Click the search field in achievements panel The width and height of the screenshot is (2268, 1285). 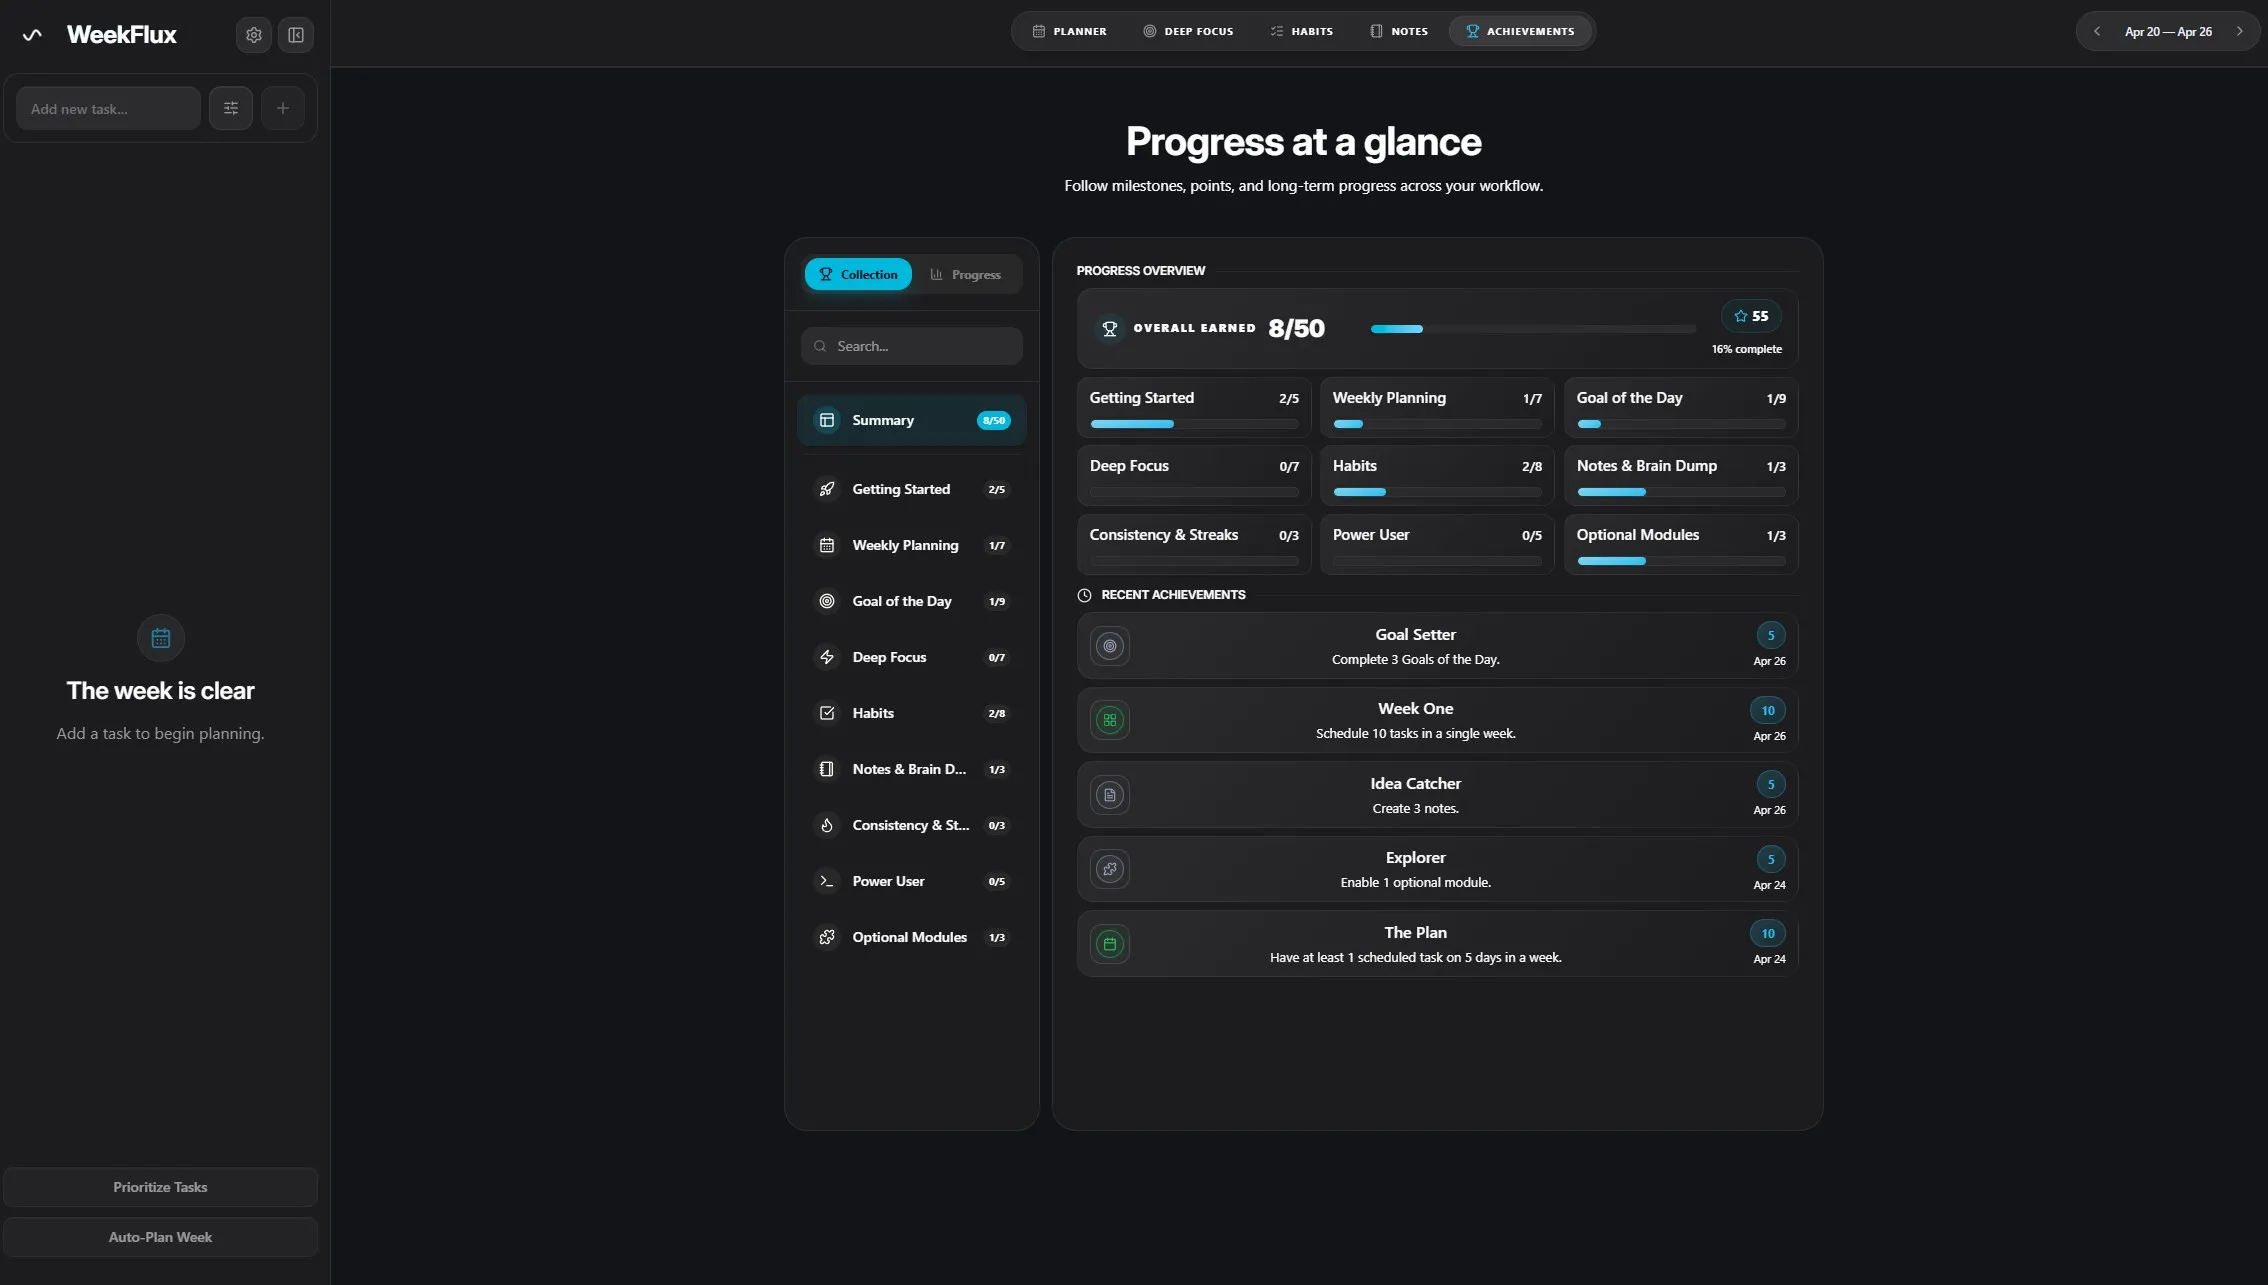click(x=911, y=345)
